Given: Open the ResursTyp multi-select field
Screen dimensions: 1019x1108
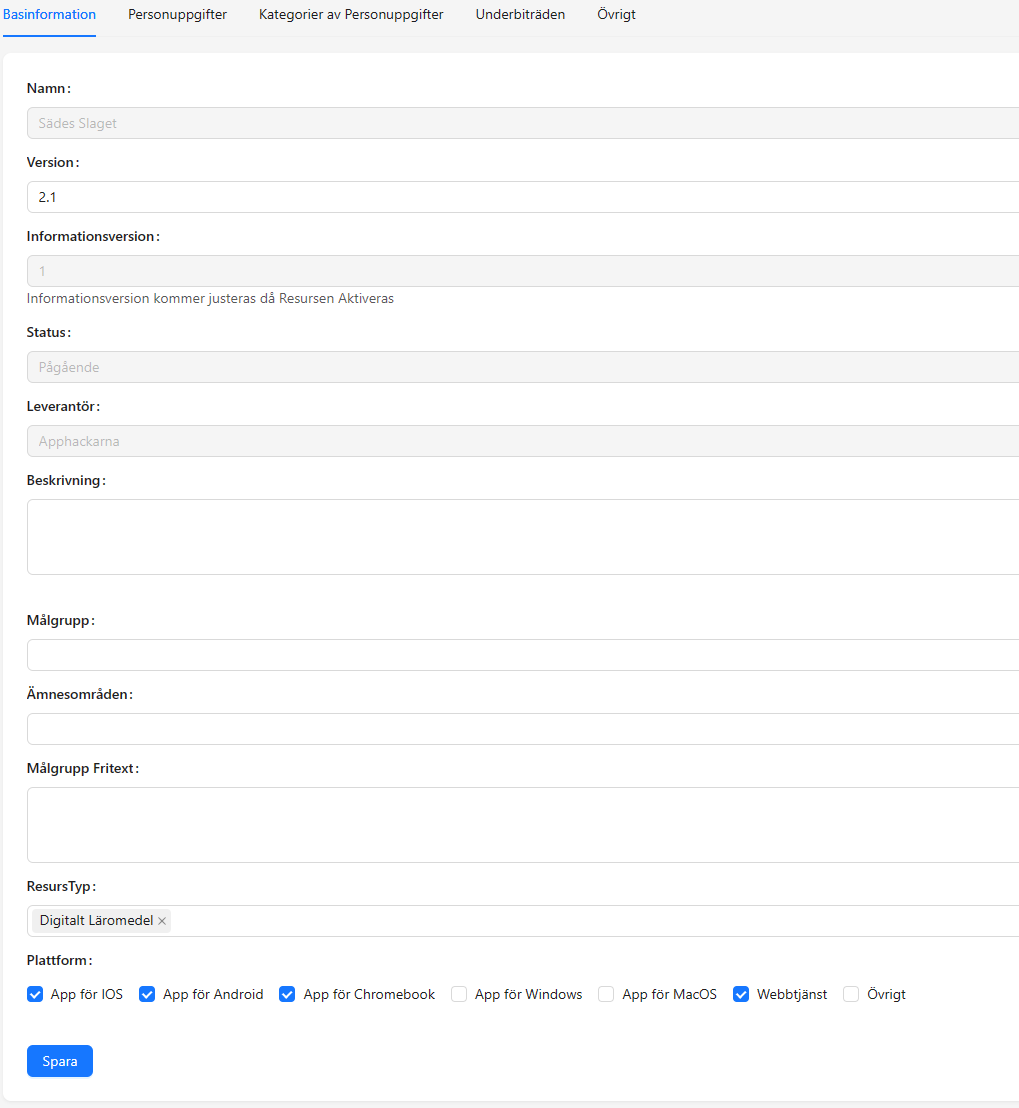Looking at the screenshot, I should pos(523,921).
